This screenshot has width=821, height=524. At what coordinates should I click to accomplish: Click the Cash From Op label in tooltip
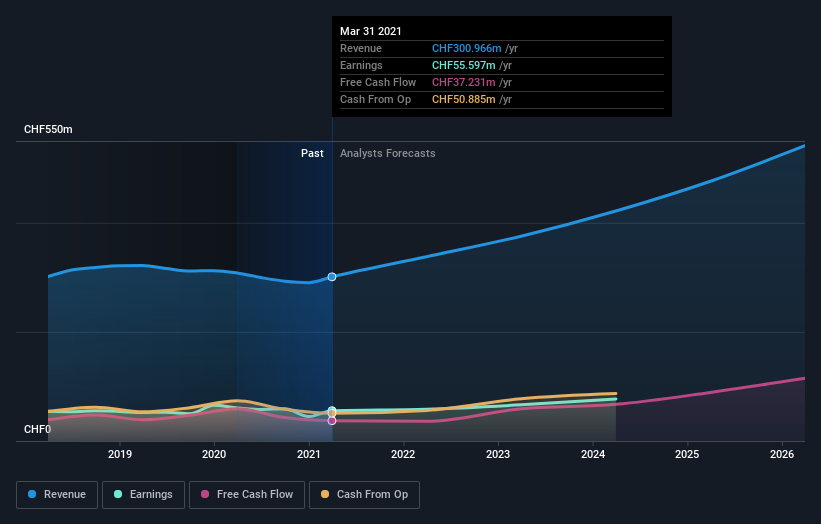pos(375,99)
